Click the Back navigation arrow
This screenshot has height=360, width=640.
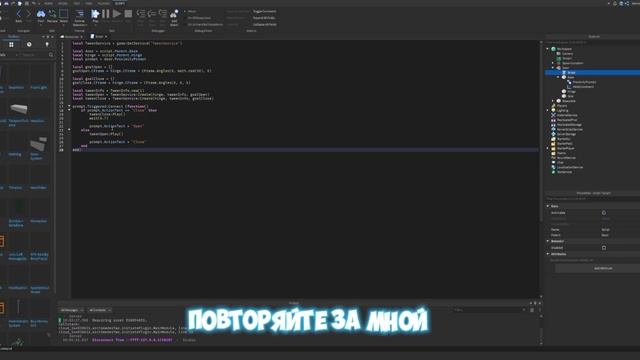(19, 14)
